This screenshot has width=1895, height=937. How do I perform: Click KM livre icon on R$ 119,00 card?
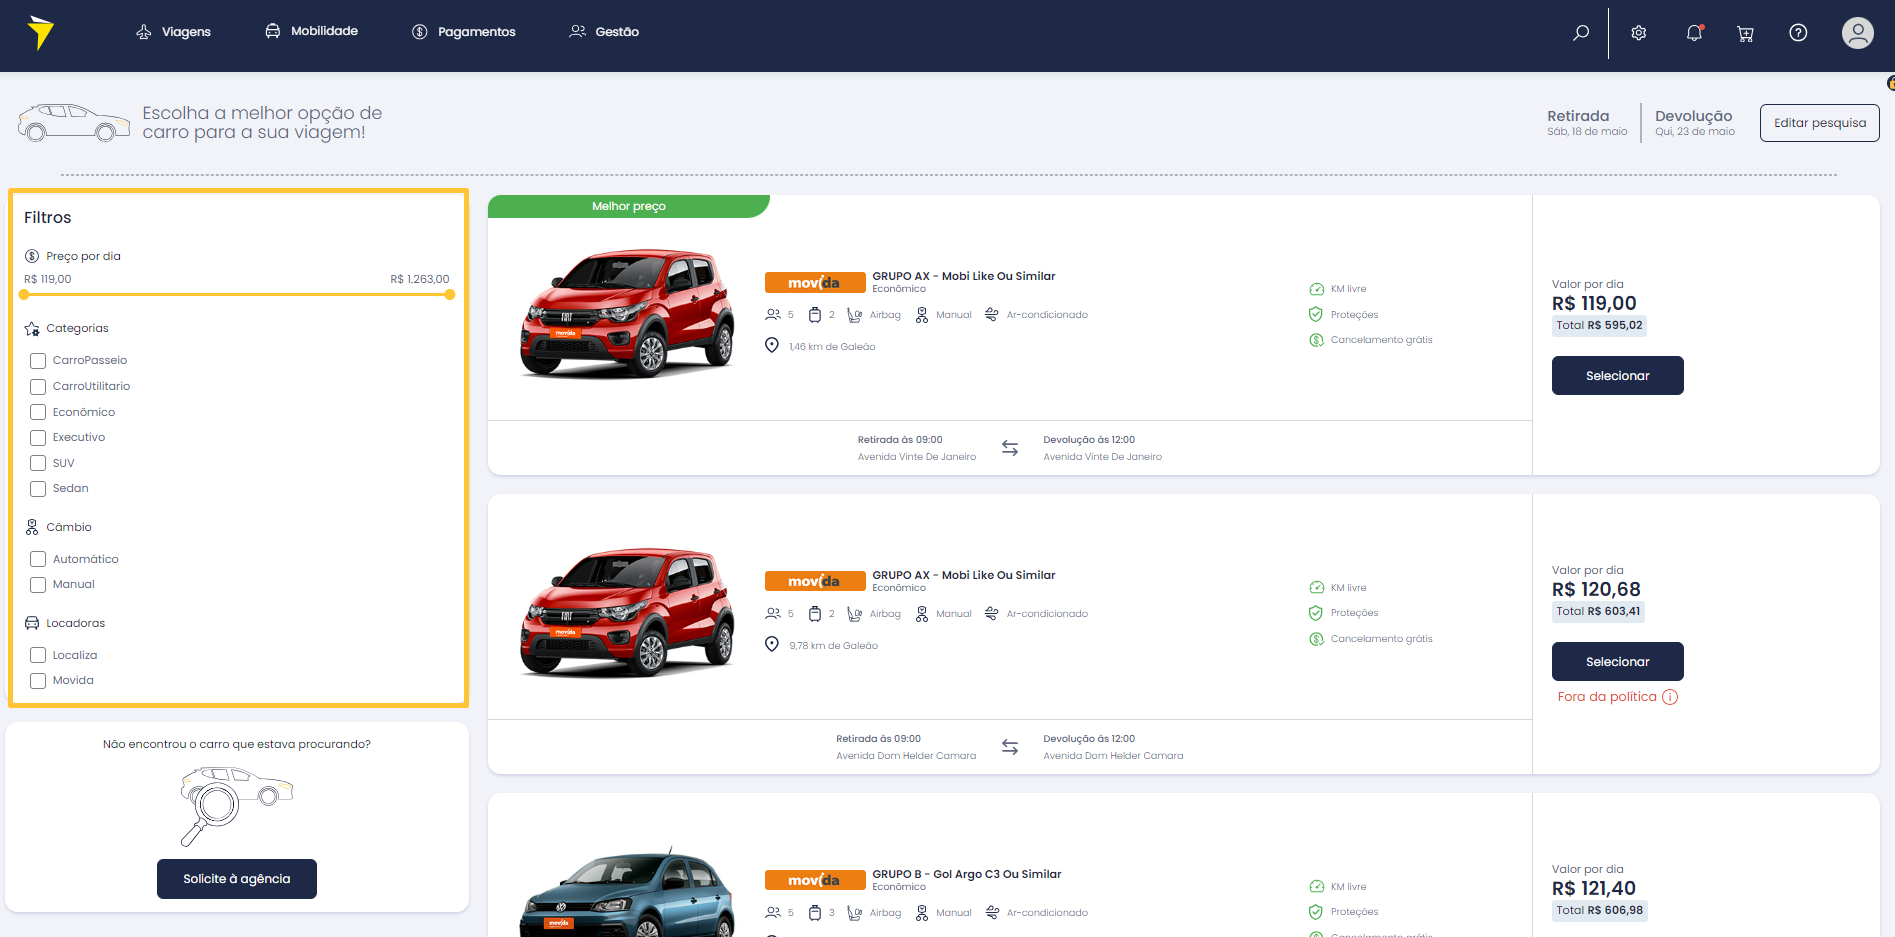click(1317, 289)
